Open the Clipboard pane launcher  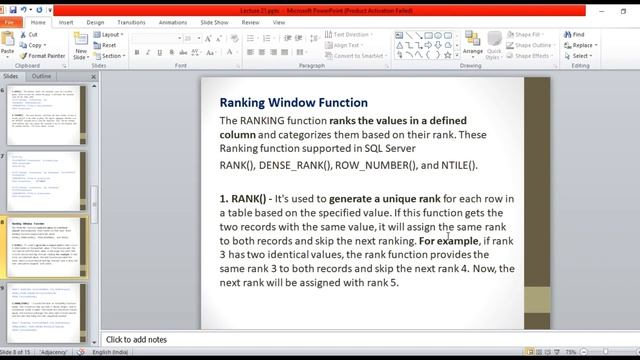pos(64,66)
